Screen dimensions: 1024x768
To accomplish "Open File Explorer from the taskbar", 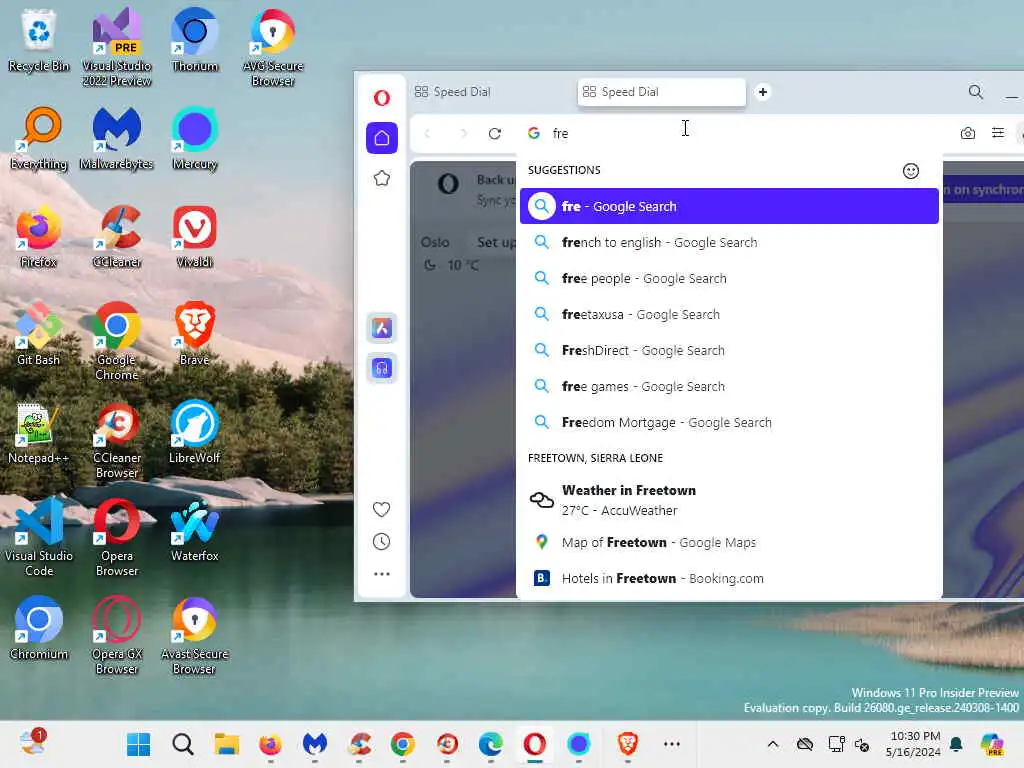I will point(227,744).
